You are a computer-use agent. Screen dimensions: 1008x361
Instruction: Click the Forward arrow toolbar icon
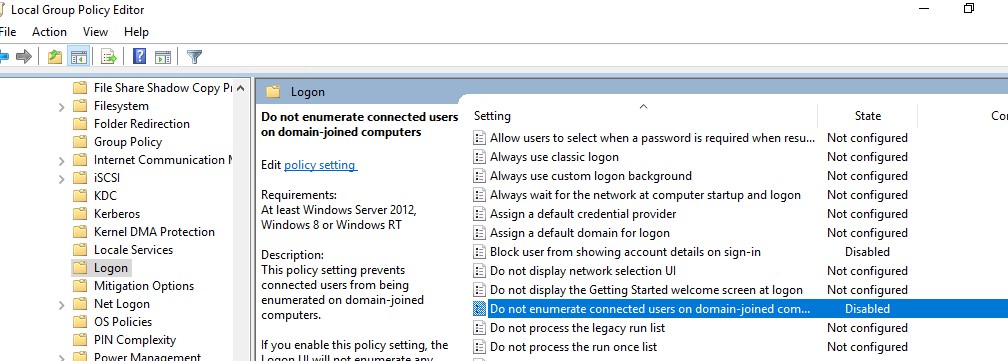(24, 57)
